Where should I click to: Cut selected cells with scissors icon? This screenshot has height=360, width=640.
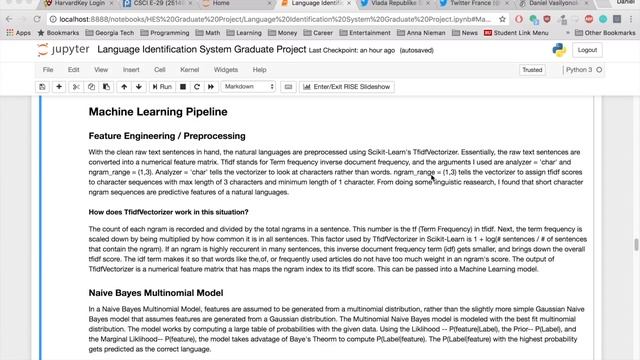(x=76, y=87)
